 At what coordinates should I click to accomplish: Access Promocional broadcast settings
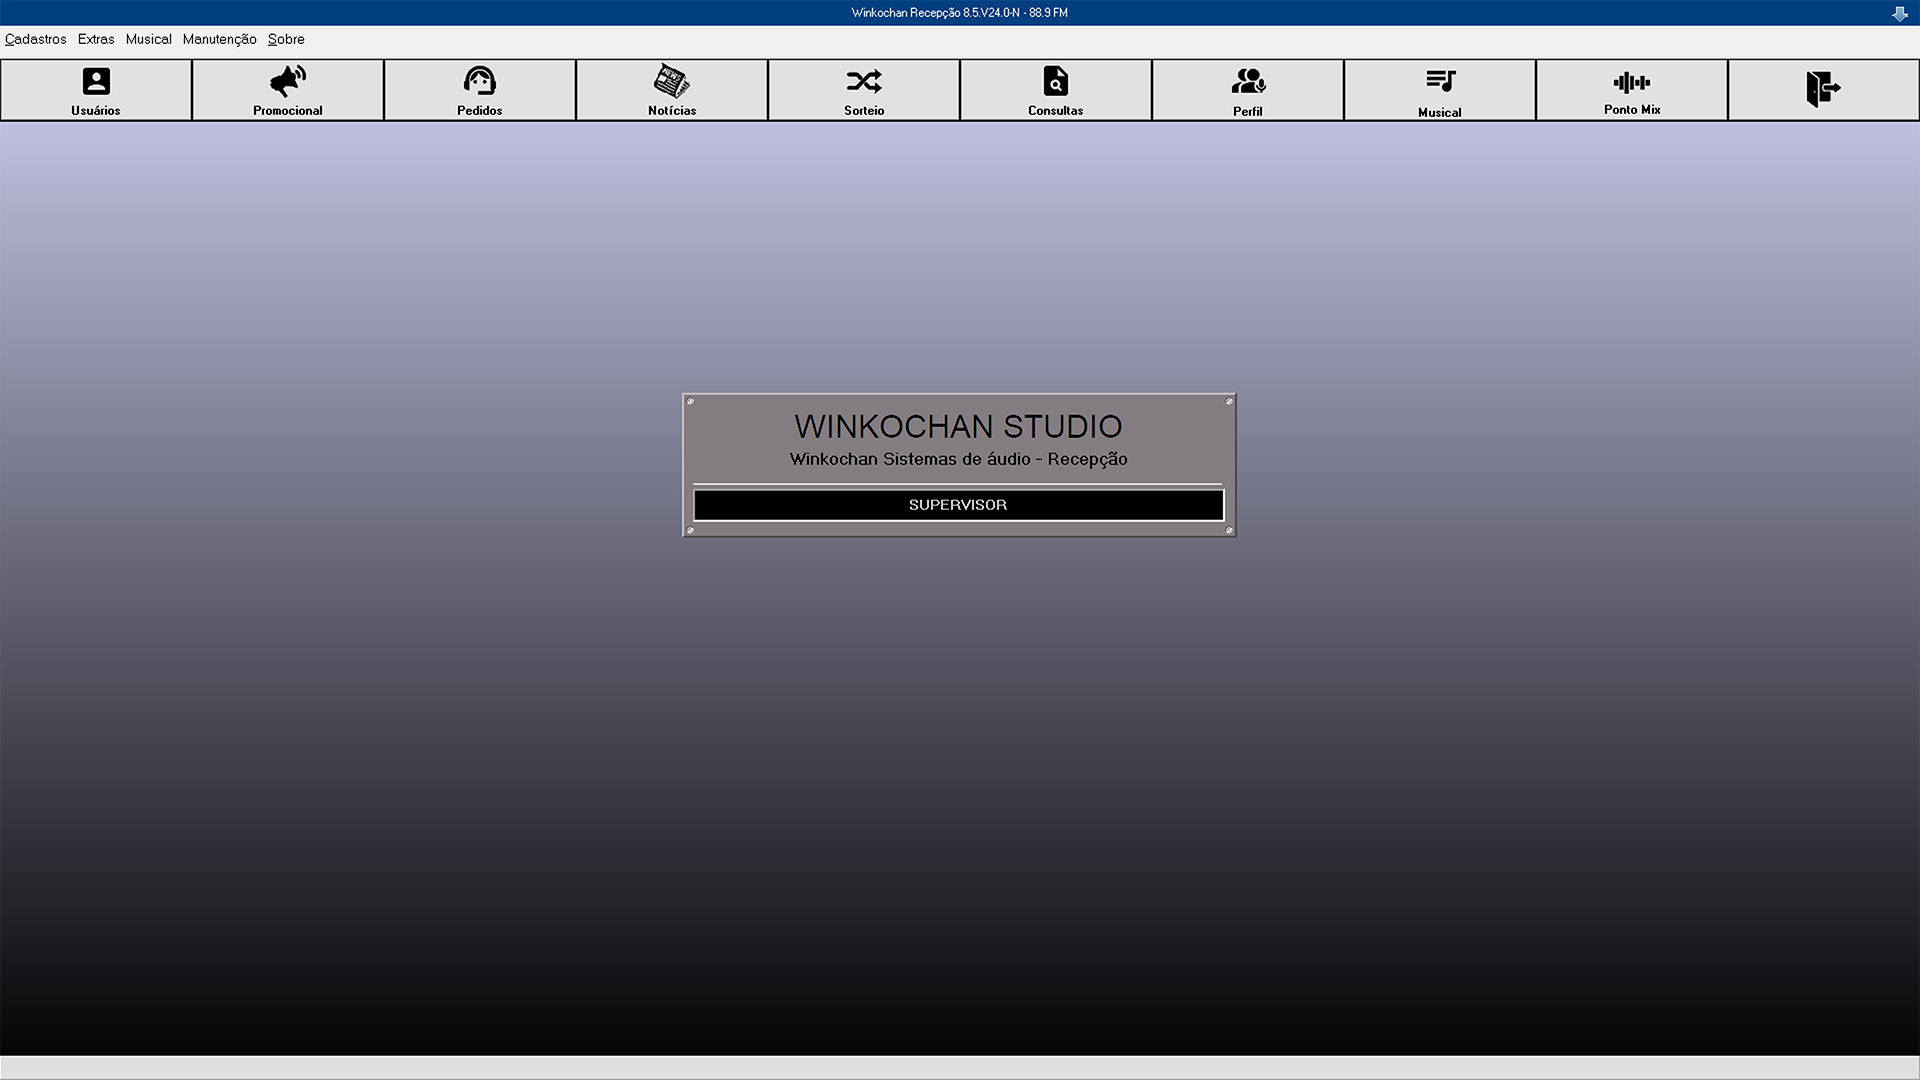point(287,88)
